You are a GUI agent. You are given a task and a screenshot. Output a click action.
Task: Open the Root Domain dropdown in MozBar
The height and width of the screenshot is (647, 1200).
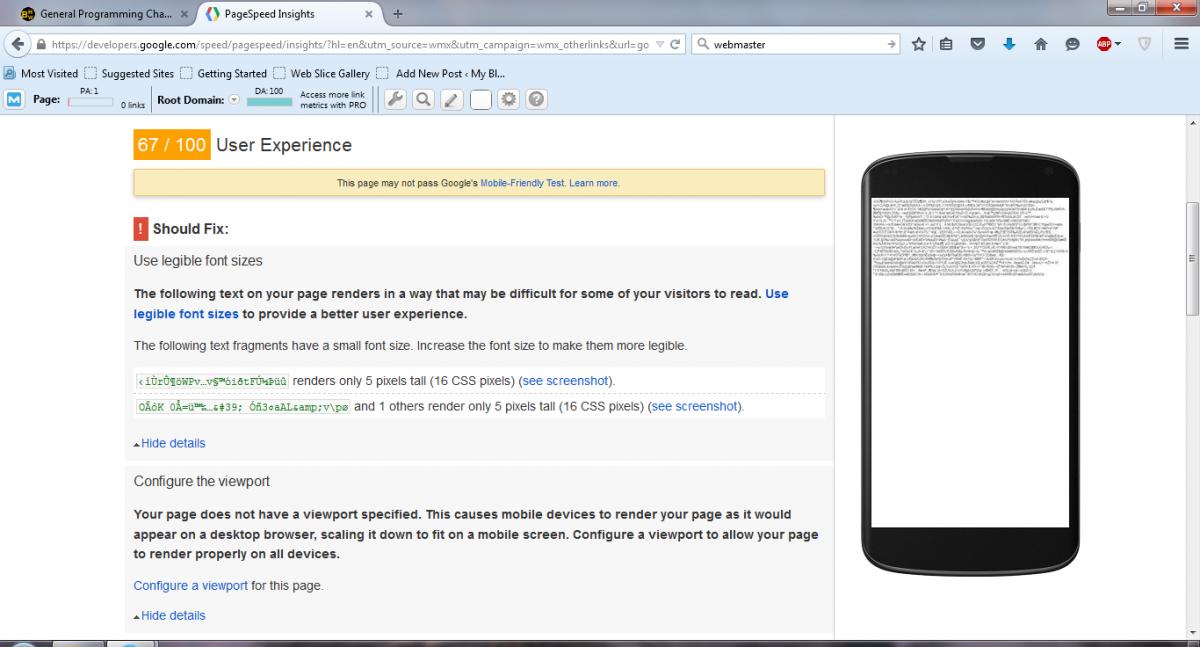point(234,100)
